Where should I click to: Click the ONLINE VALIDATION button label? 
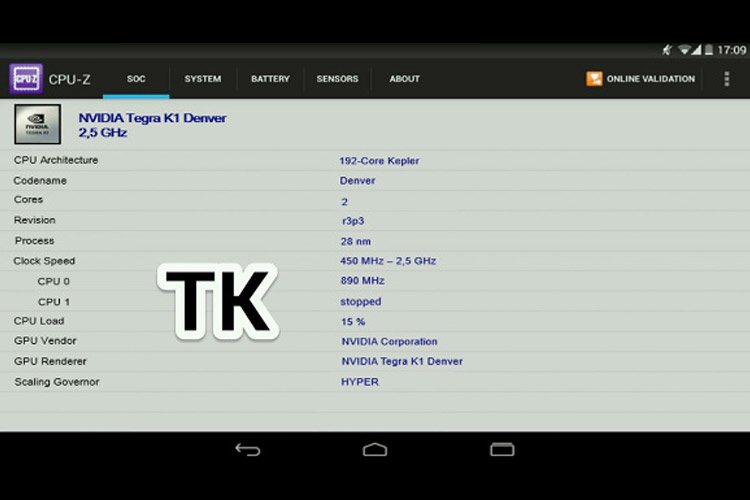pos(651,79)
